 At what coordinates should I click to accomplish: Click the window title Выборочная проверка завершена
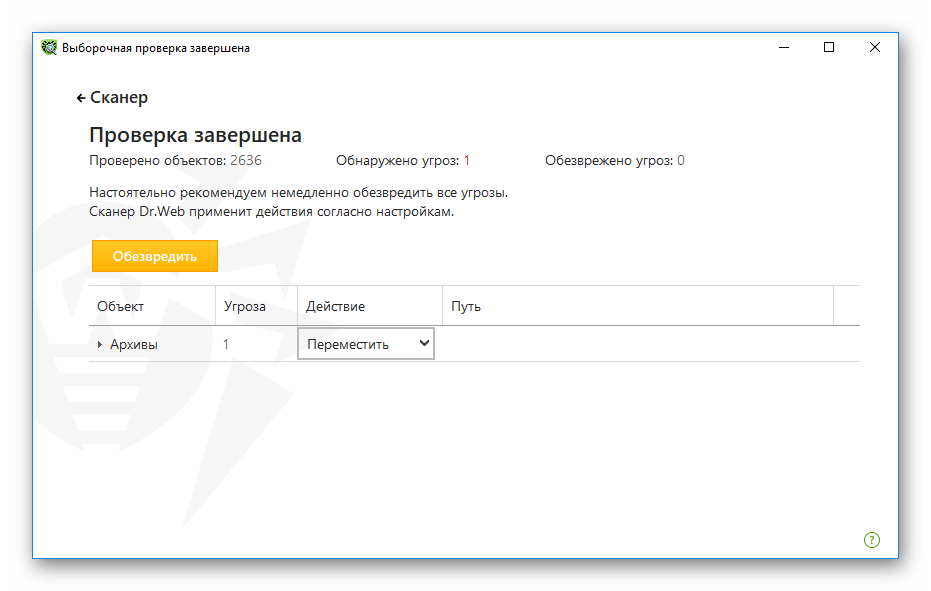[156, 48]
